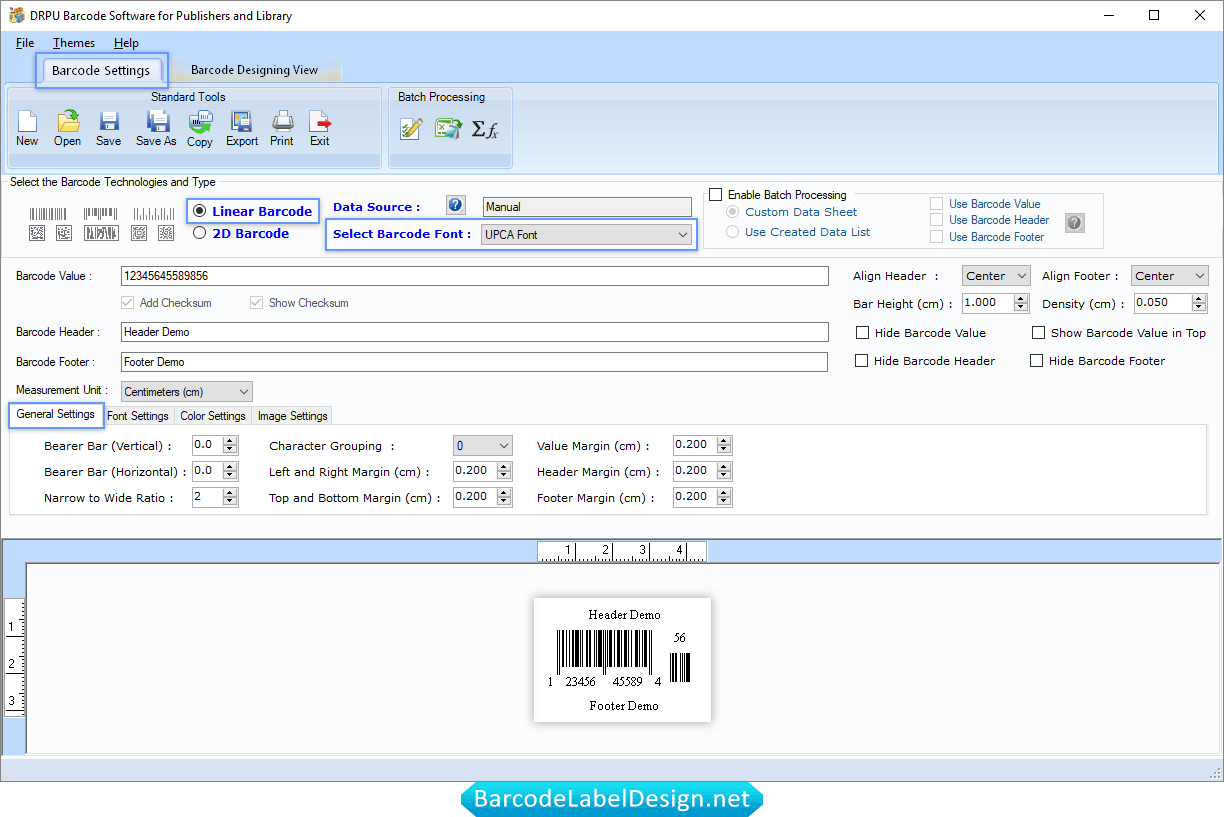Adjust Bearer Bar Horizontal stepper
This screenshot has height=817, width=1224.
point(231,471)
